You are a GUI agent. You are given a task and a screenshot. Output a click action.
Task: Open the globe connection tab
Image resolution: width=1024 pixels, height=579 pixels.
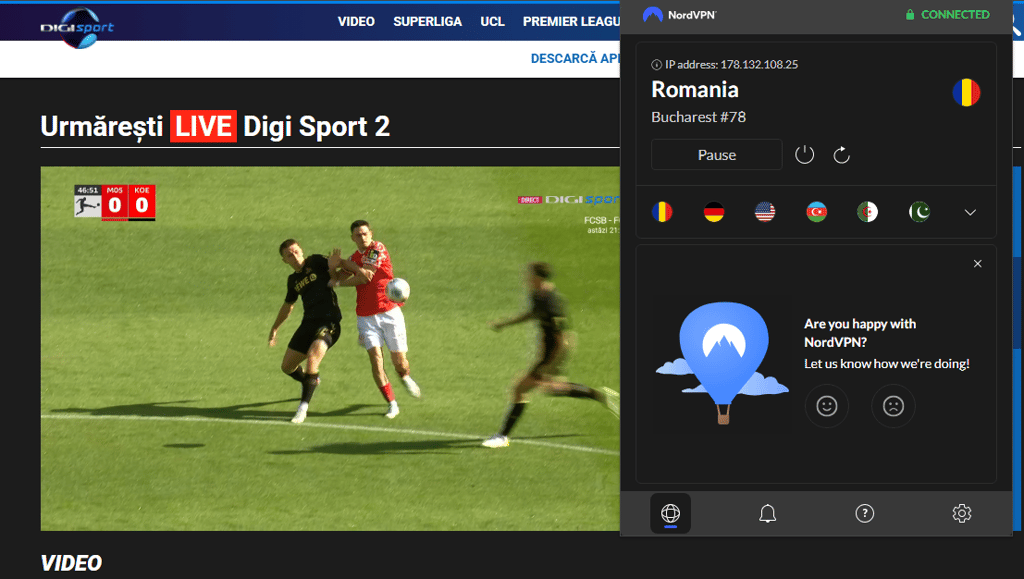click(x=670, y=514)
